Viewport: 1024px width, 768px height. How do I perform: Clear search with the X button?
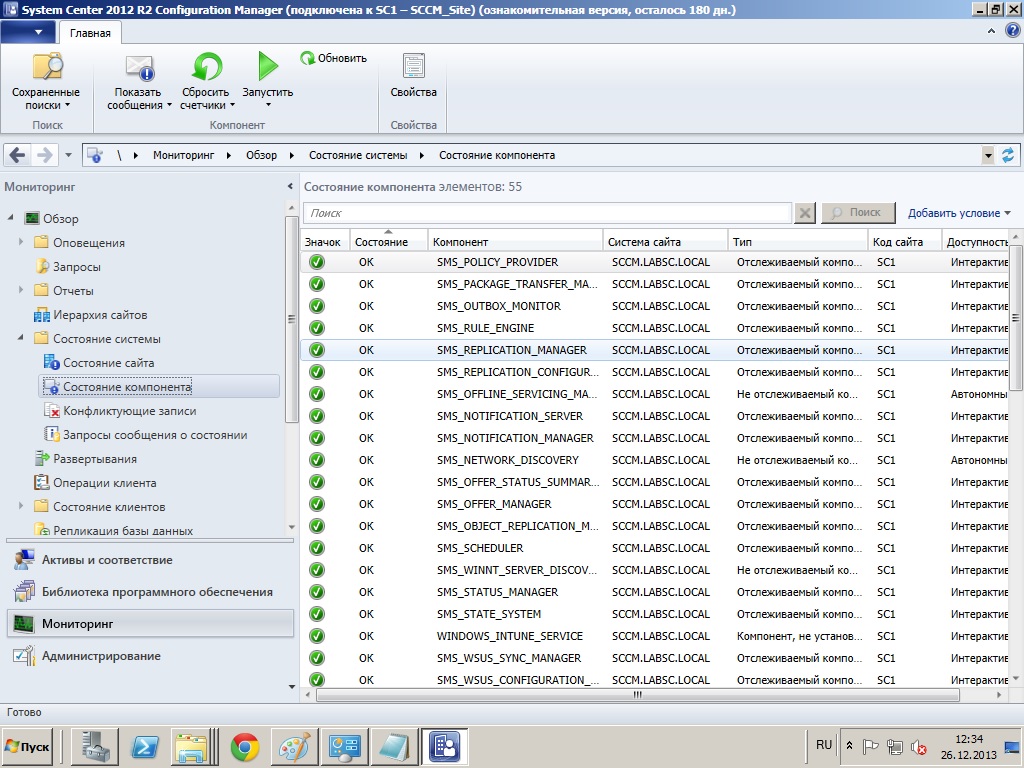(805, 213)
